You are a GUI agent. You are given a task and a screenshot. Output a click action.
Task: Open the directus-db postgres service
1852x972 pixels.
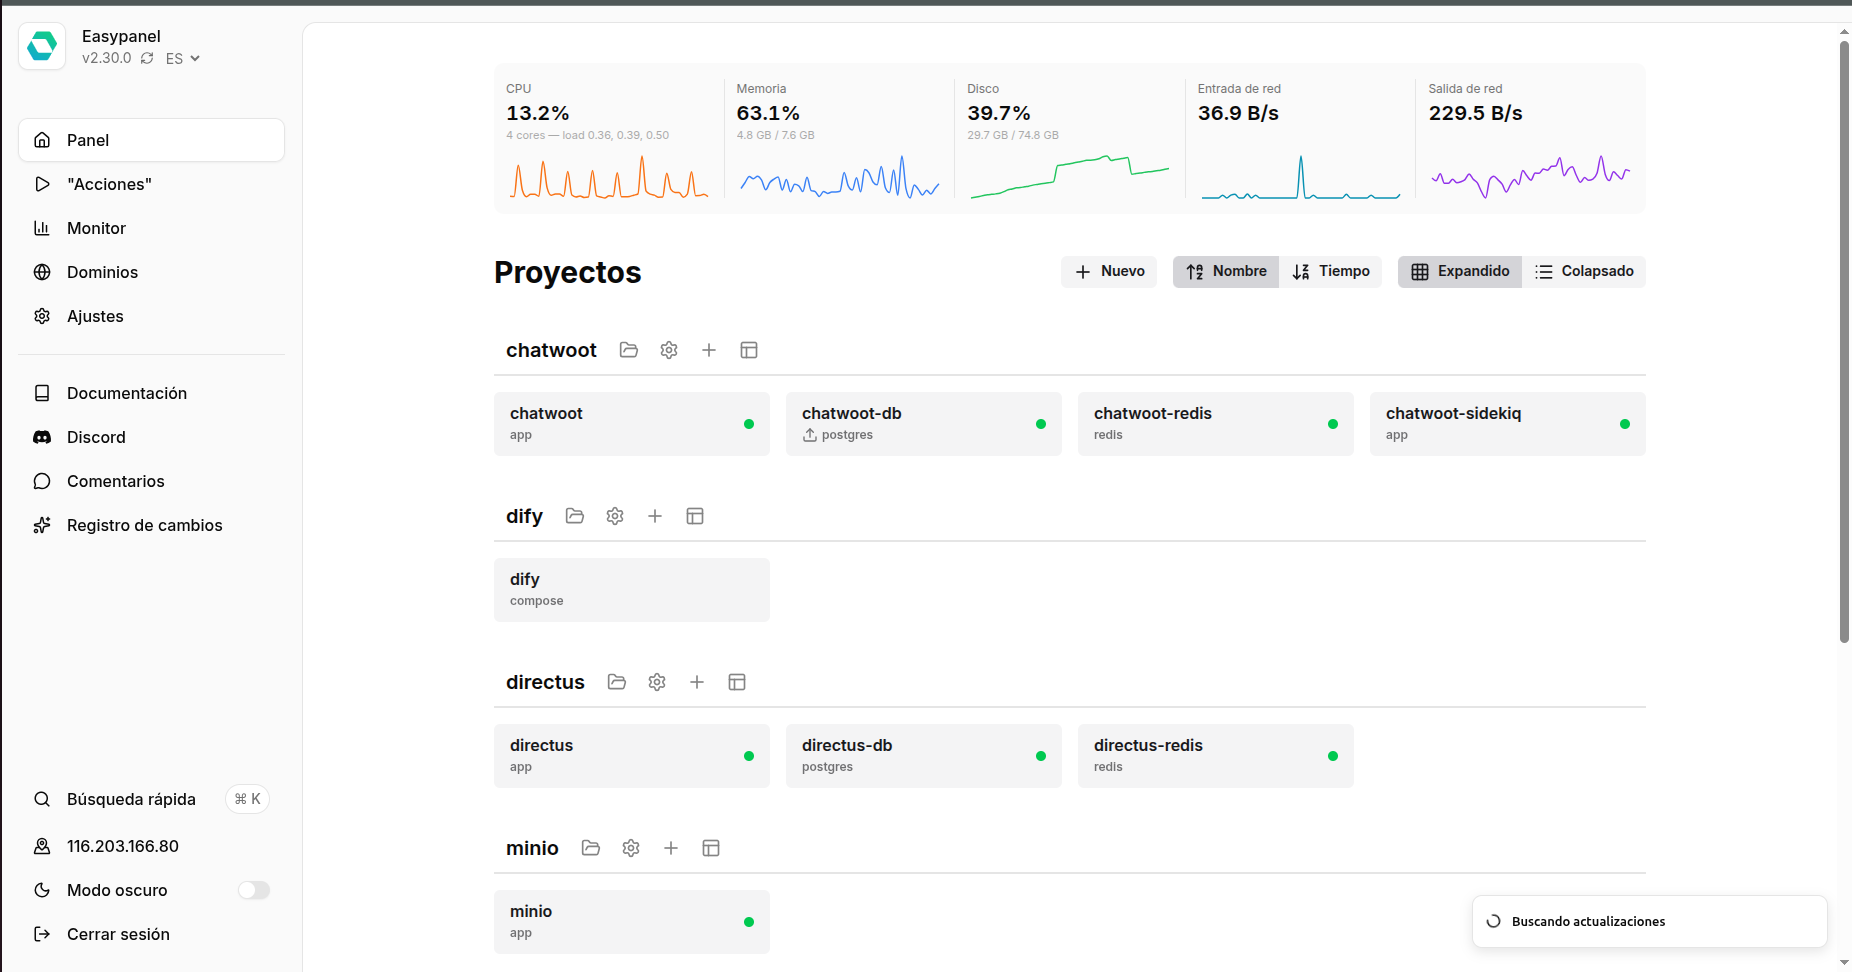coord(924,756)
